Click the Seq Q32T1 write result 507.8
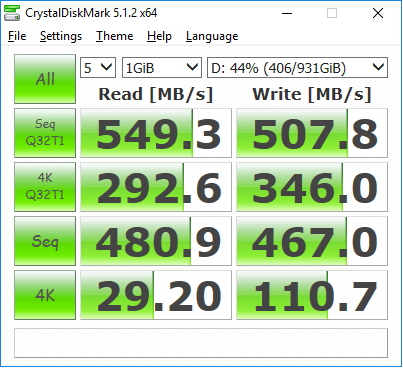The width and height of the screenshot is (403, 368). pyautogui.click(x=312, y=133)
